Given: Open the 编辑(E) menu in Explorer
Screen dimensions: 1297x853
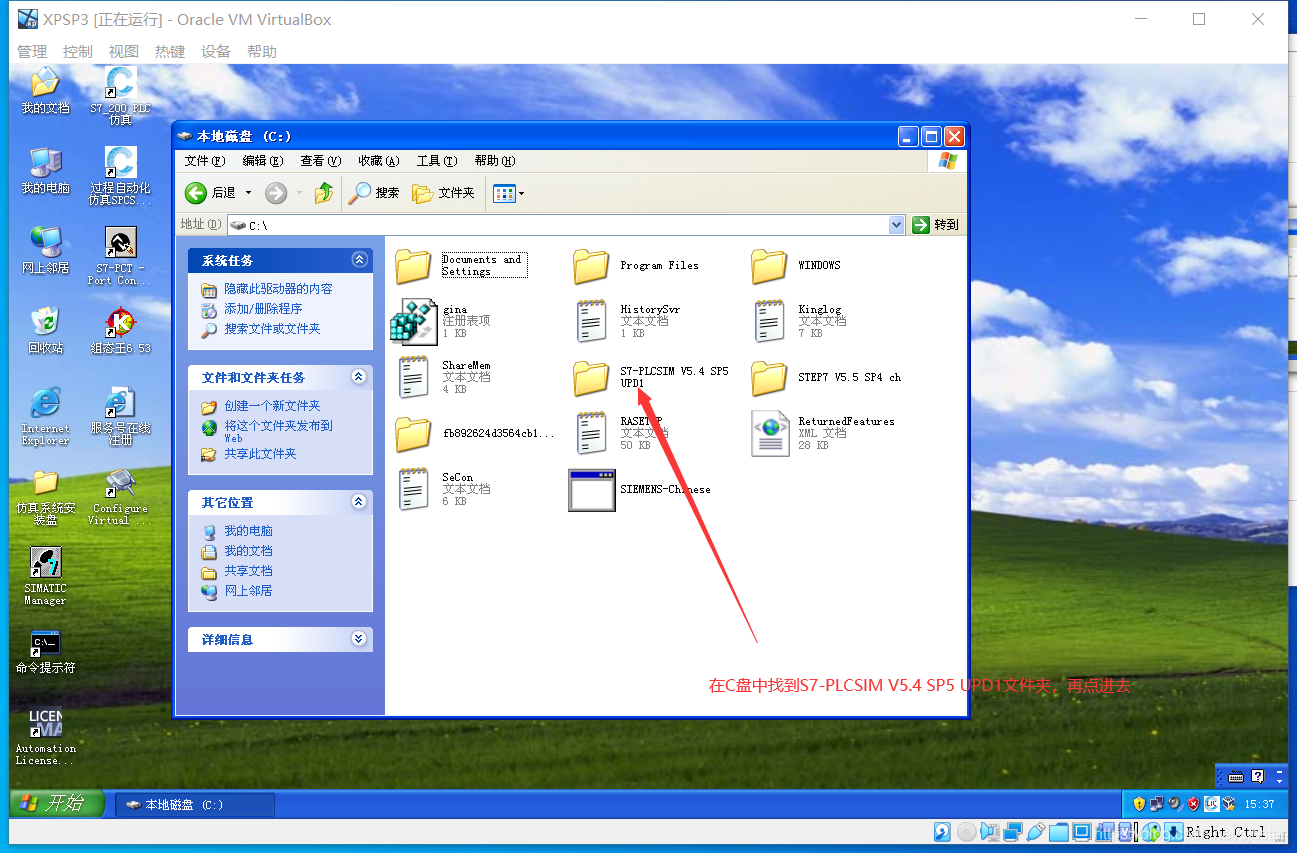Looking at the screenshot, I should (263, 161).
